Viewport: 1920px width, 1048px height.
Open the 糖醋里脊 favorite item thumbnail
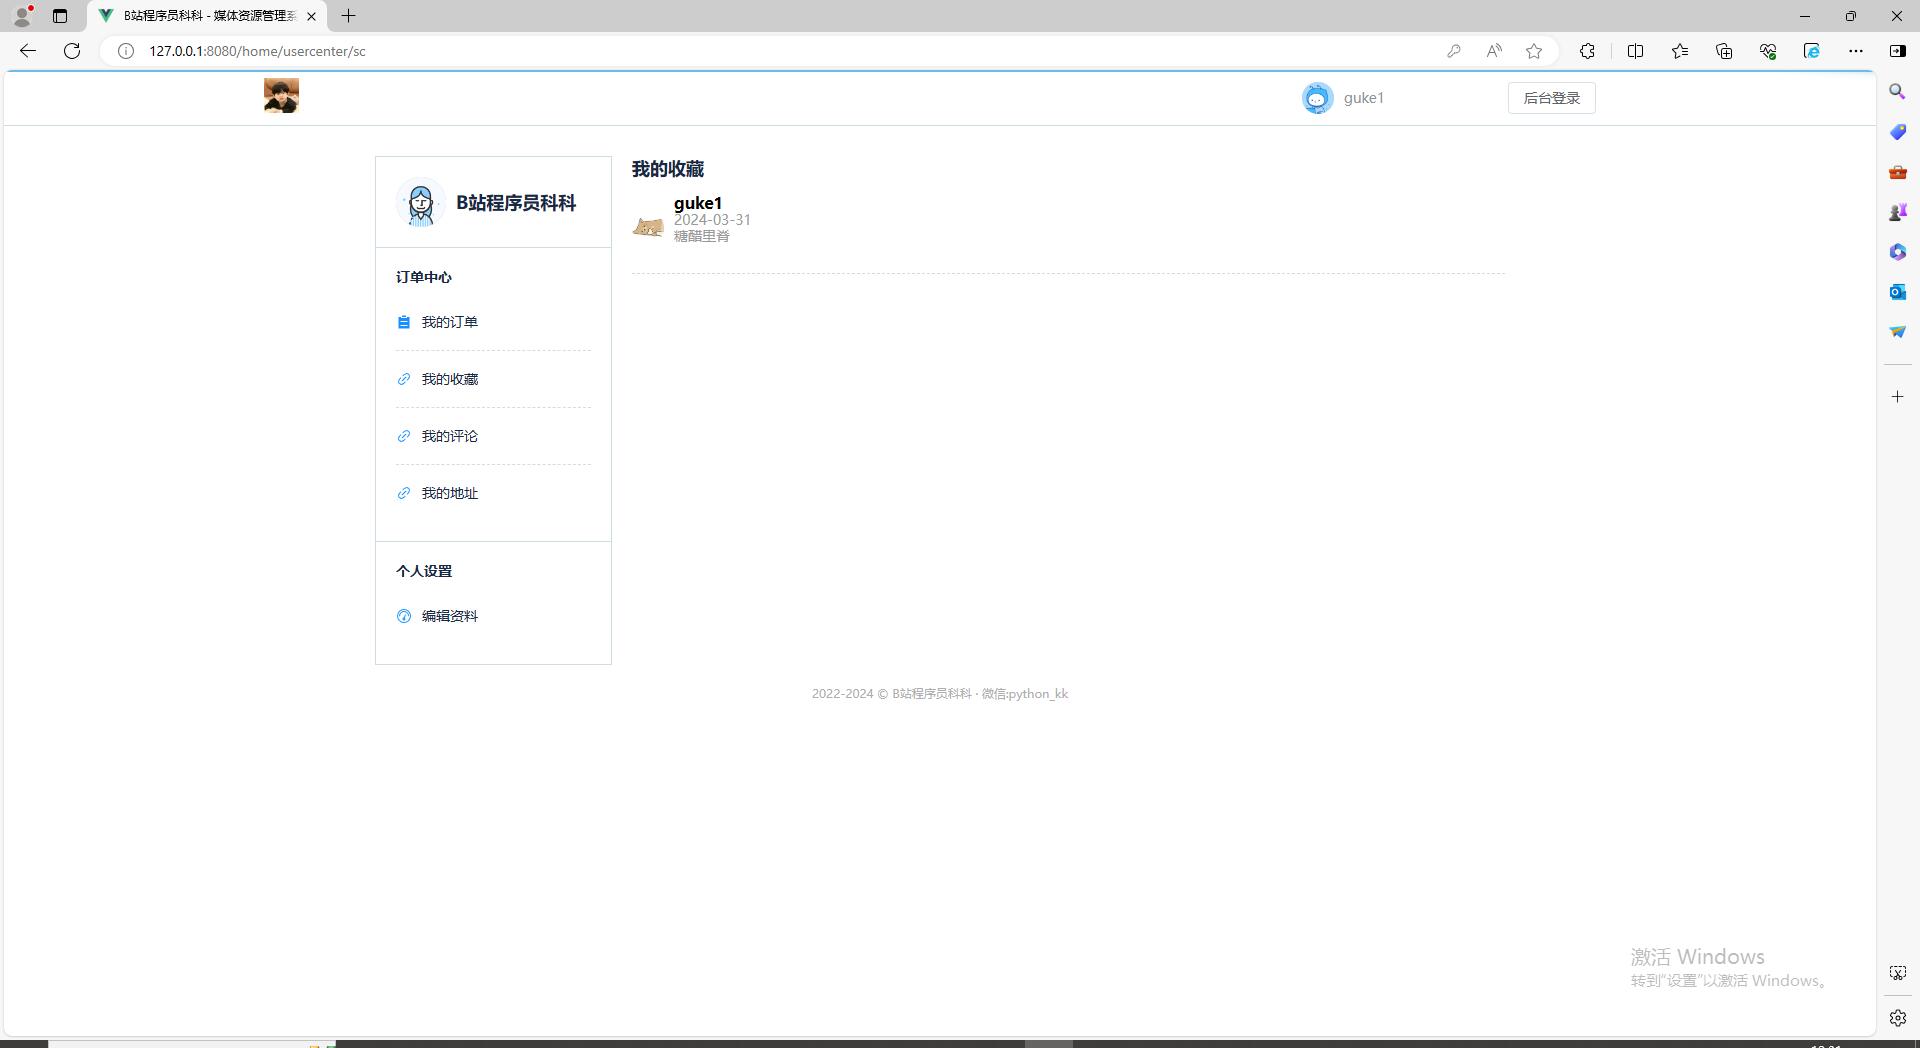coord(648,227)
